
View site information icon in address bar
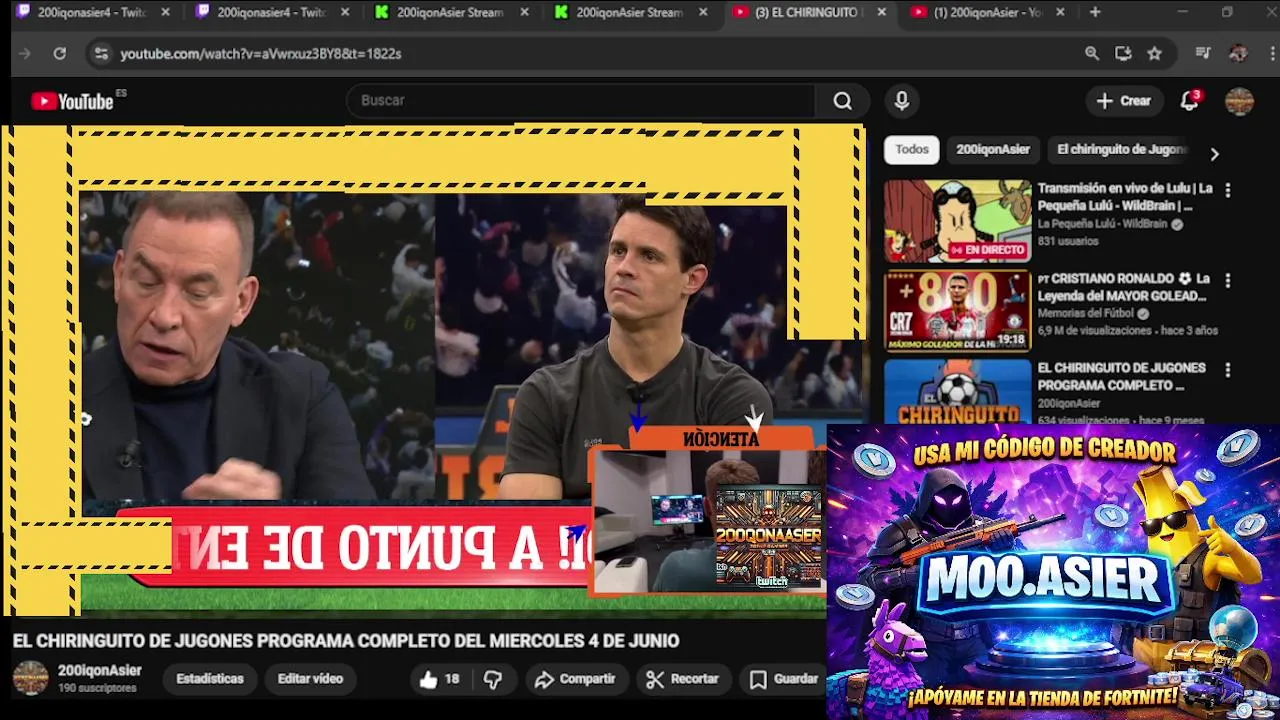coord(101,54)
